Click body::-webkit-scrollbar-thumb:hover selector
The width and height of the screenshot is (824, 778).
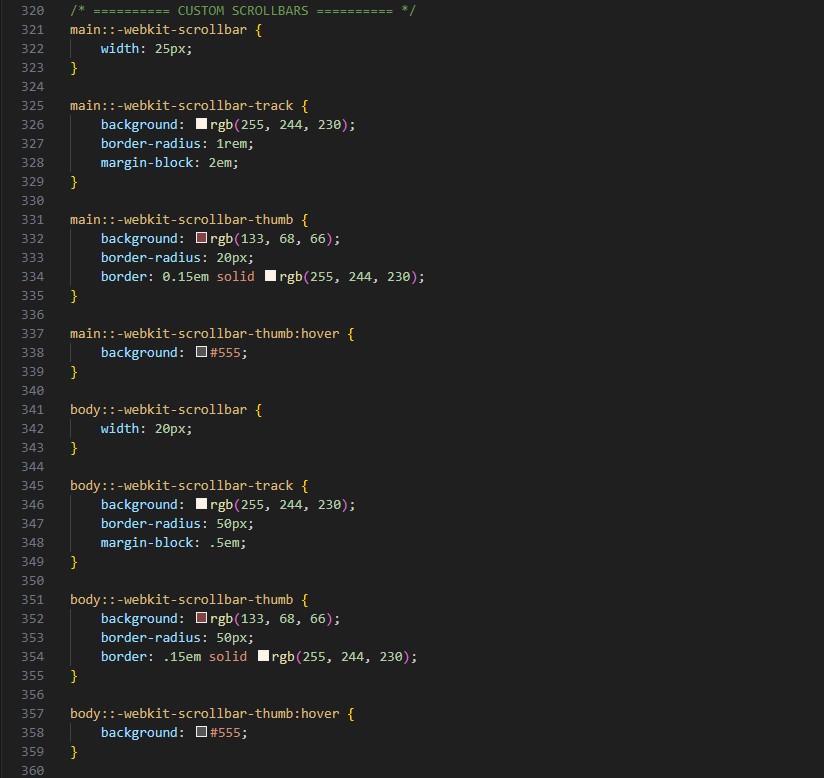(204, 714)
